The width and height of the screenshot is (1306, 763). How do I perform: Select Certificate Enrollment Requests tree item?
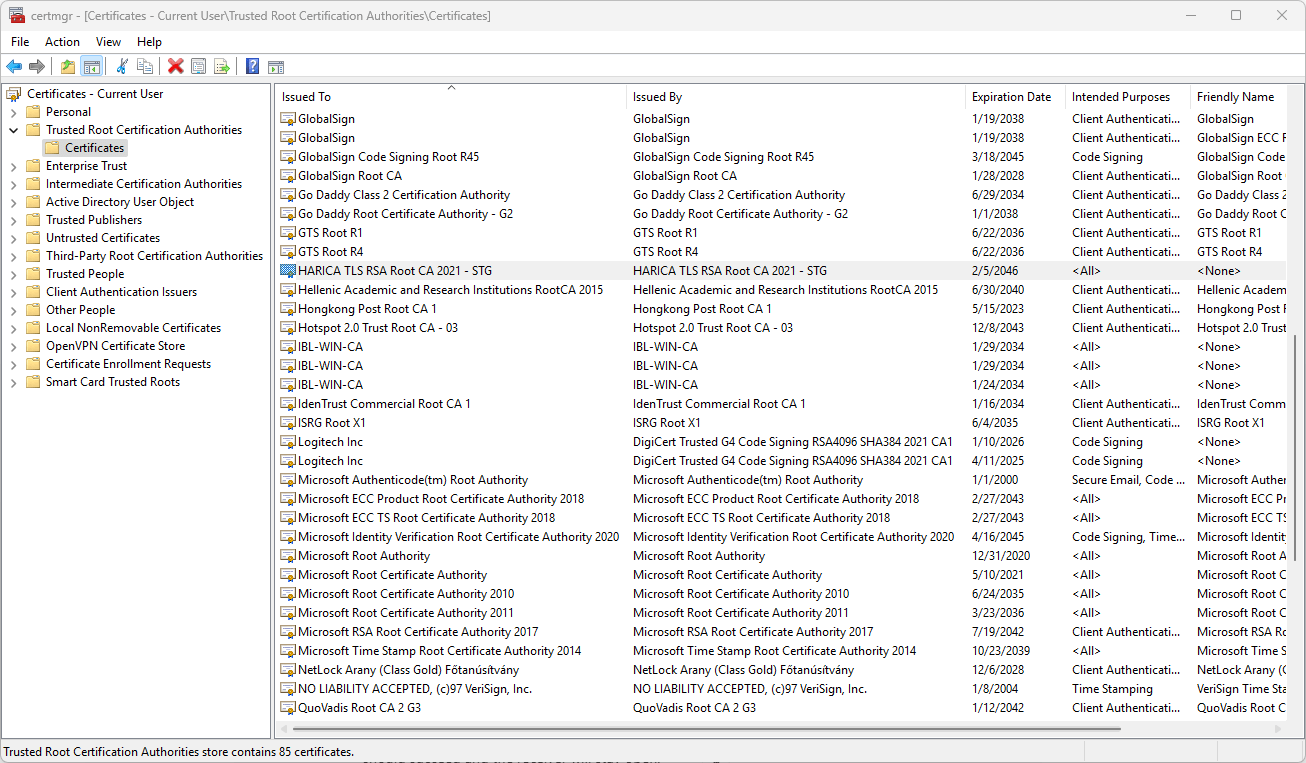pyautogui.click(x=128, y=364)
